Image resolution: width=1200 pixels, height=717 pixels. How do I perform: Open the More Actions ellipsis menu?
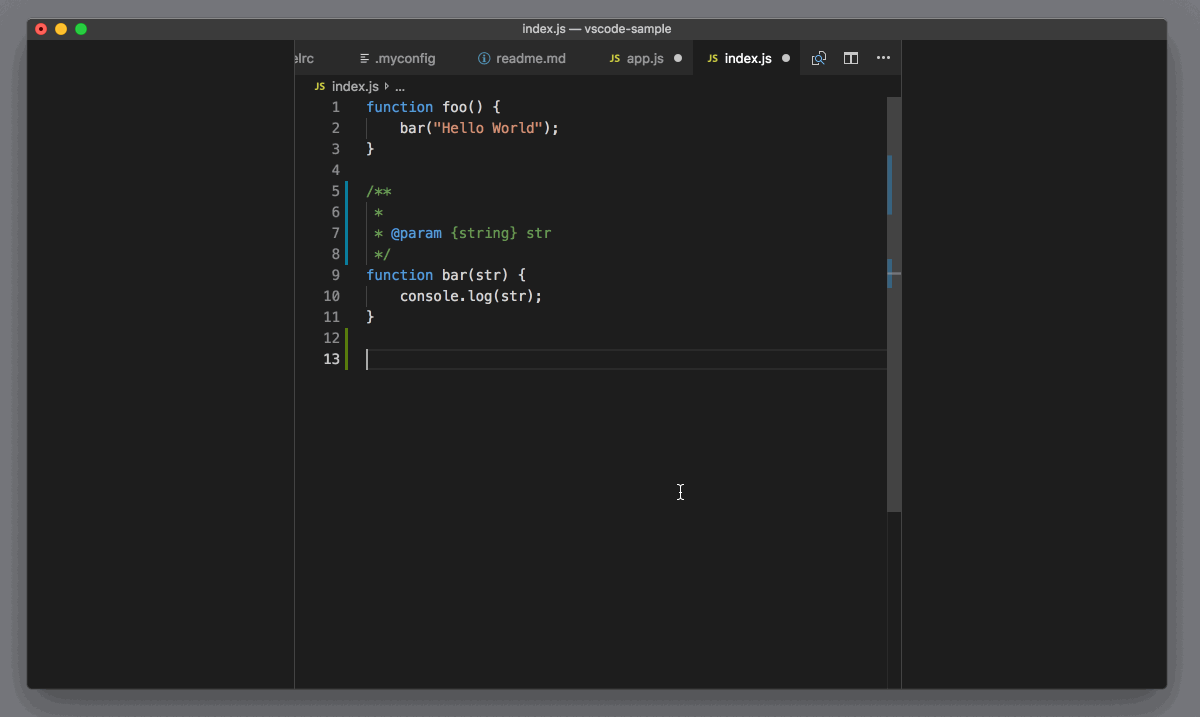883,58
